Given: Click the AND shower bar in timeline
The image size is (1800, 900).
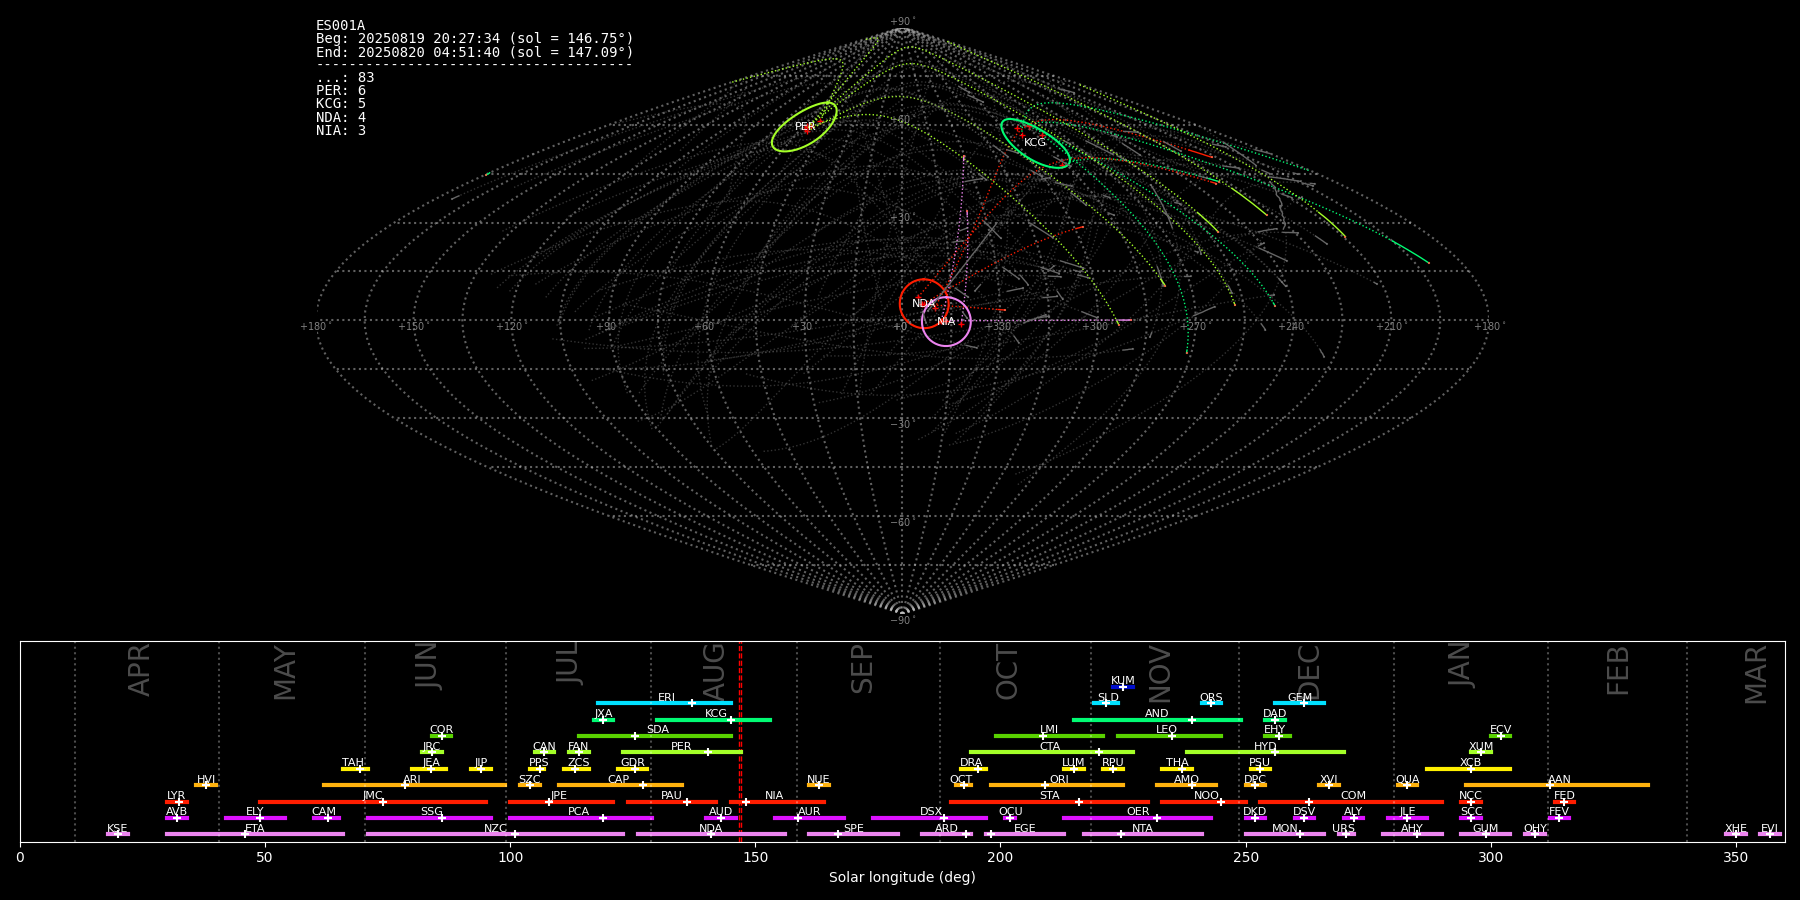Looking at the screenshot, I should pyautogui.click(x=1157, y=720).
